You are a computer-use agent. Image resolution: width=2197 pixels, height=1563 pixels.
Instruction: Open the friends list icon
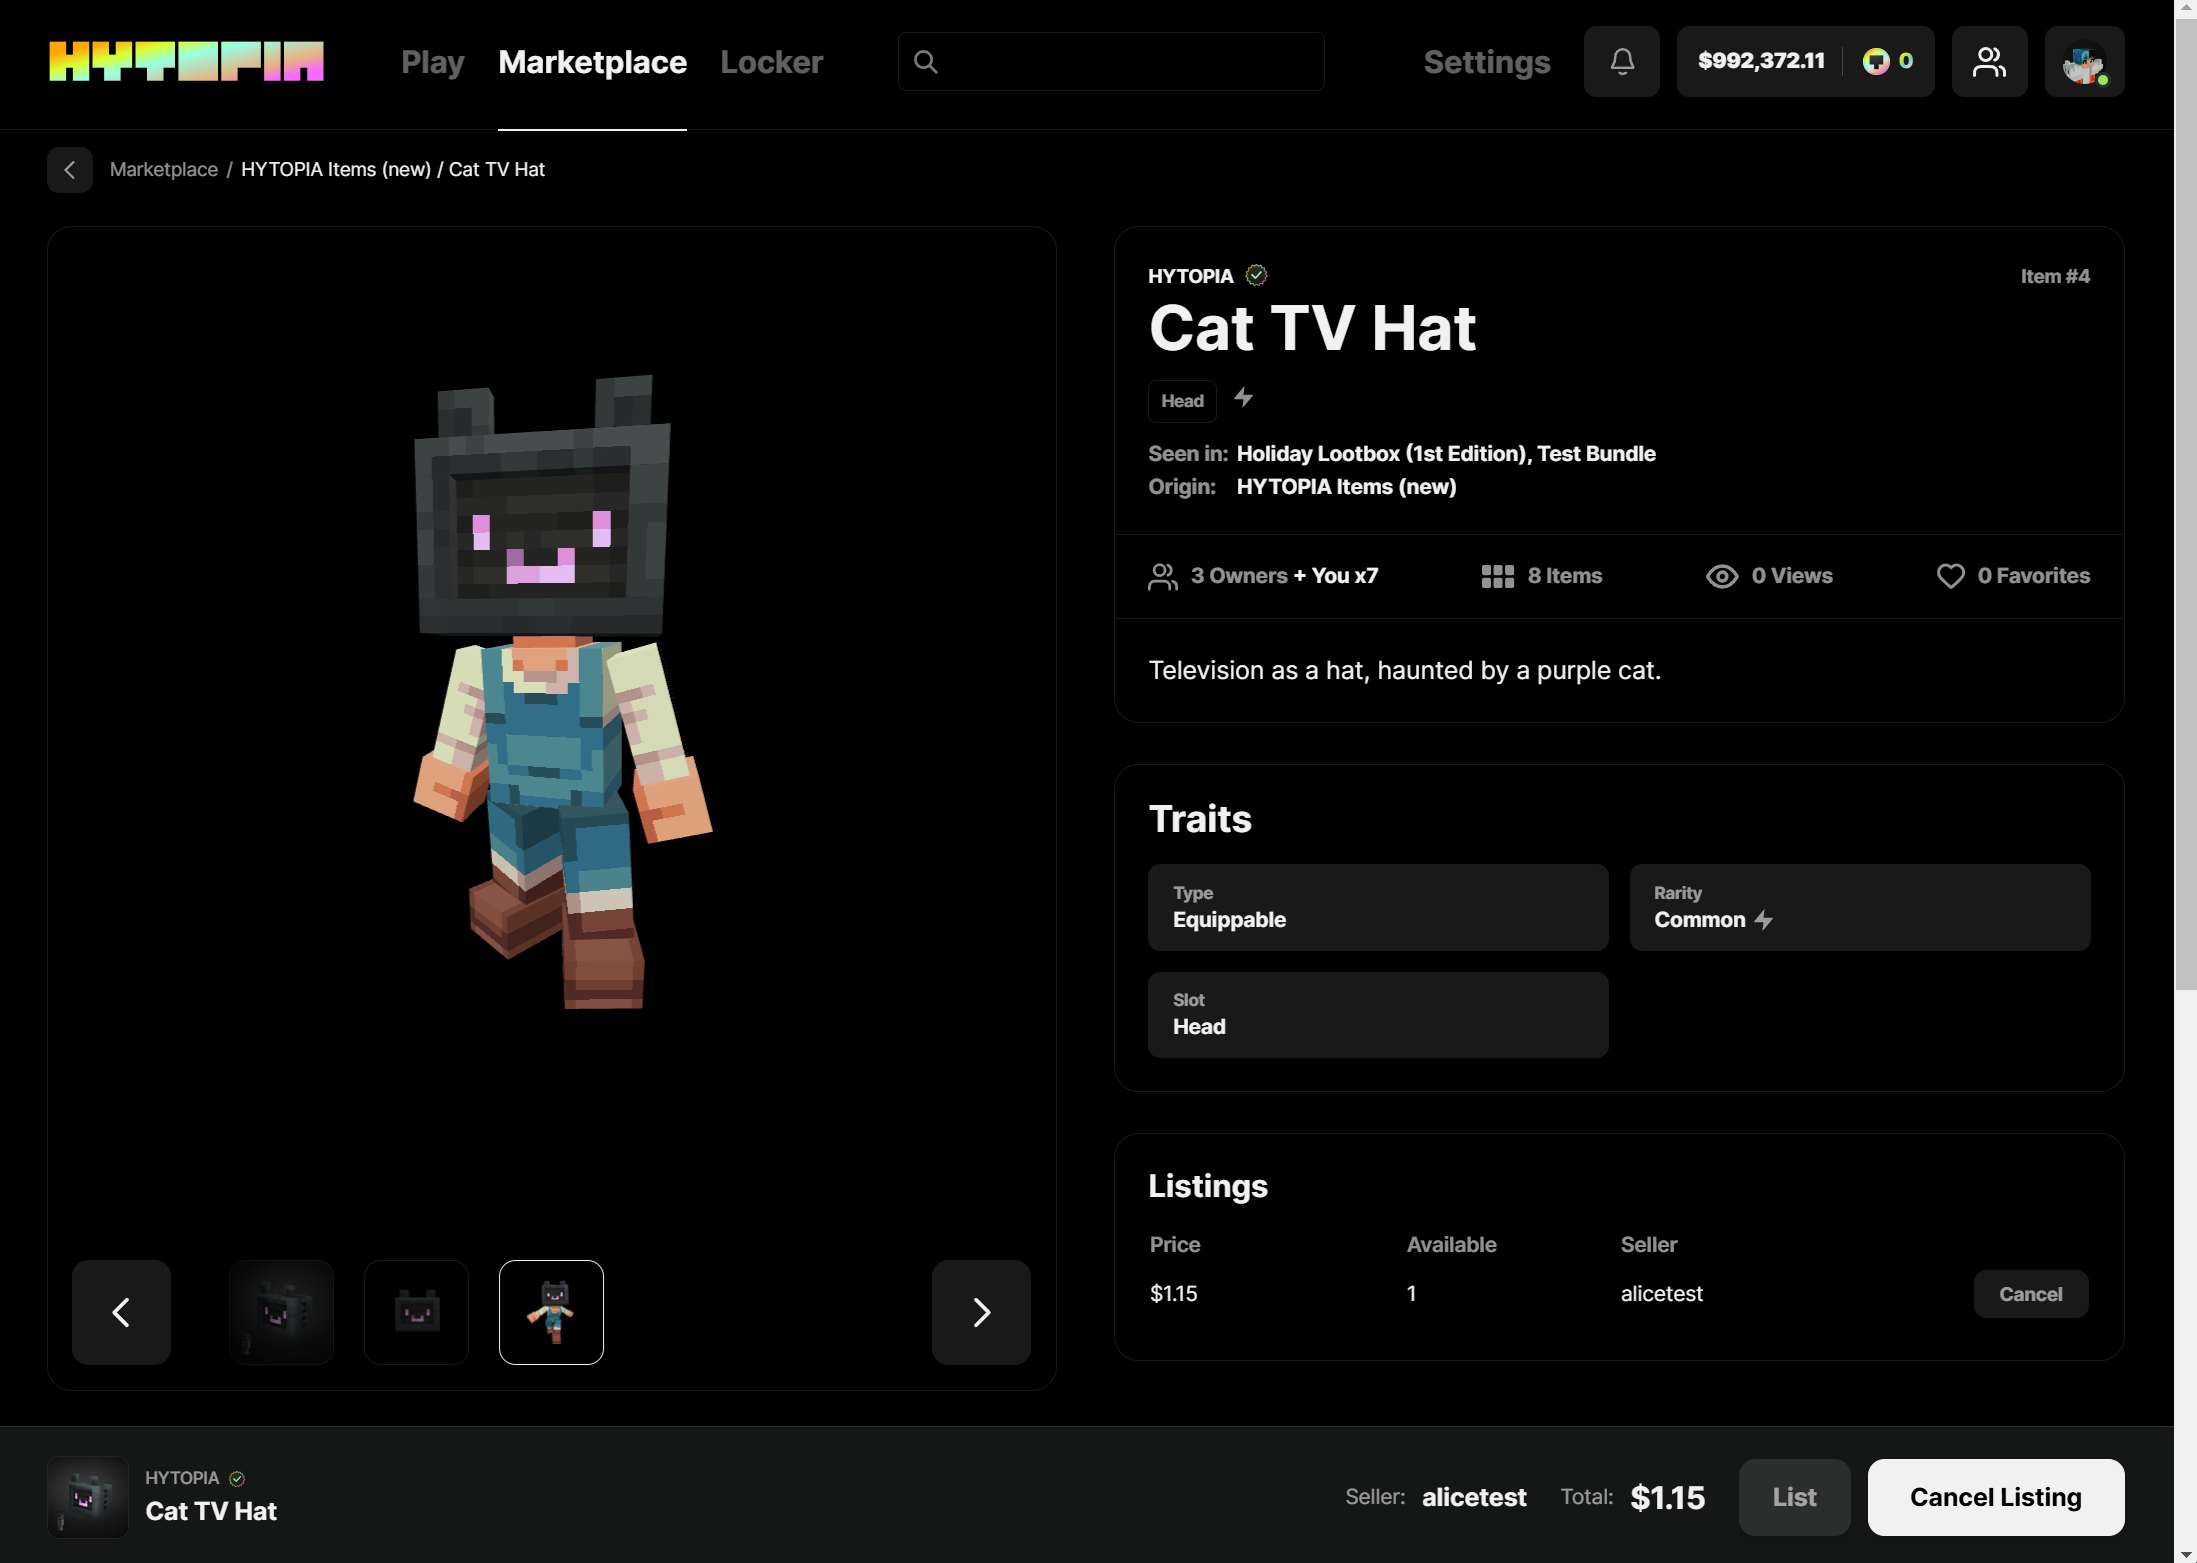pos(1989,62)
